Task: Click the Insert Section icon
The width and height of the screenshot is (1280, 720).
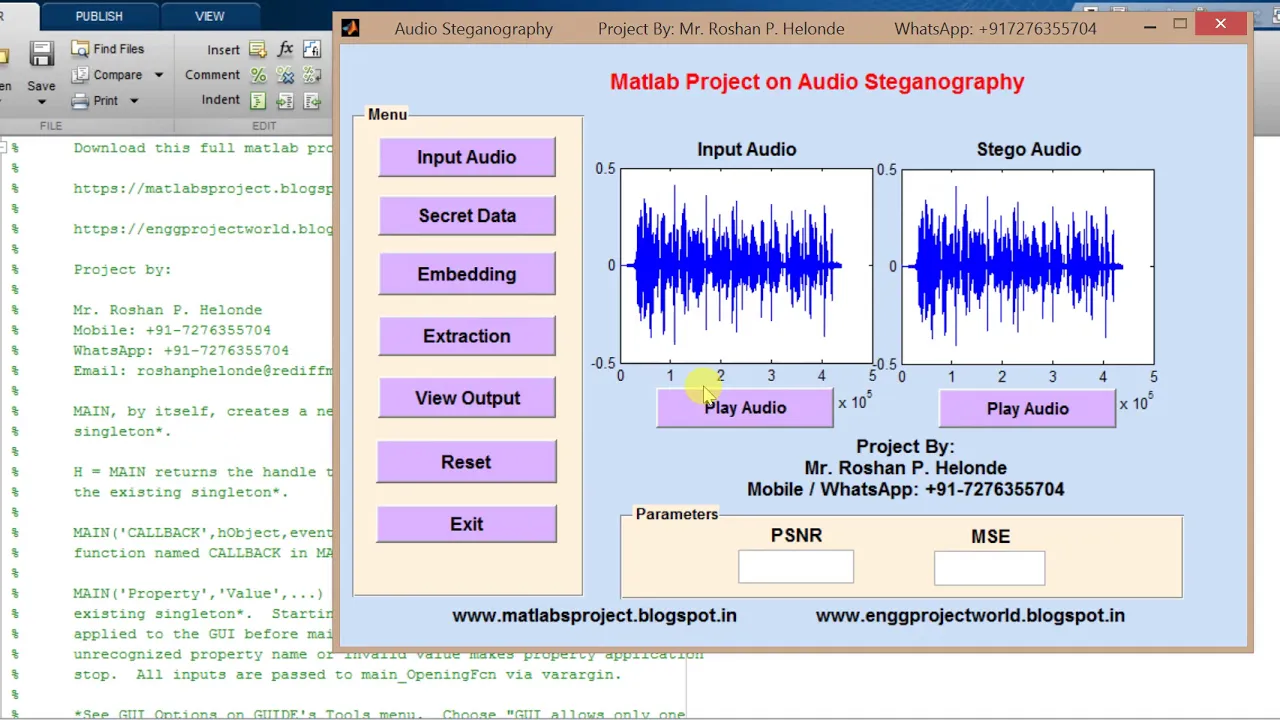Action: 258,49
